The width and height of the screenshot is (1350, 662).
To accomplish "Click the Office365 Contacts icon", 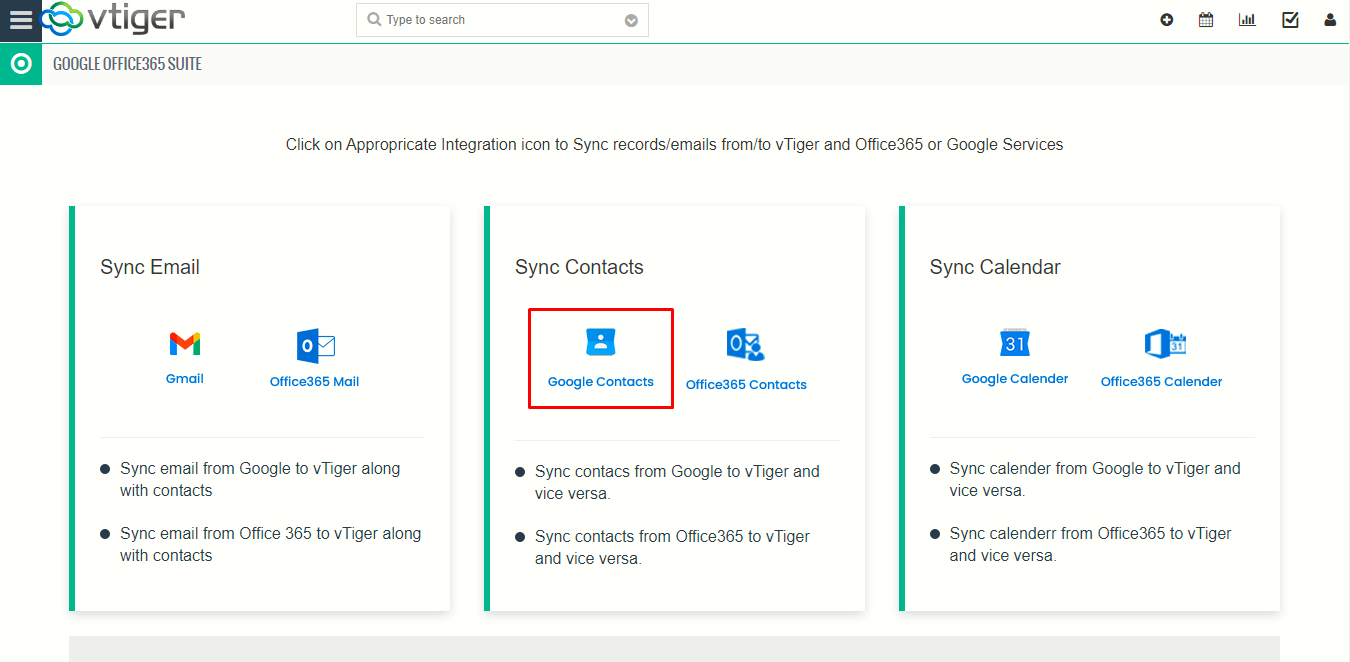I will (746, 345).
